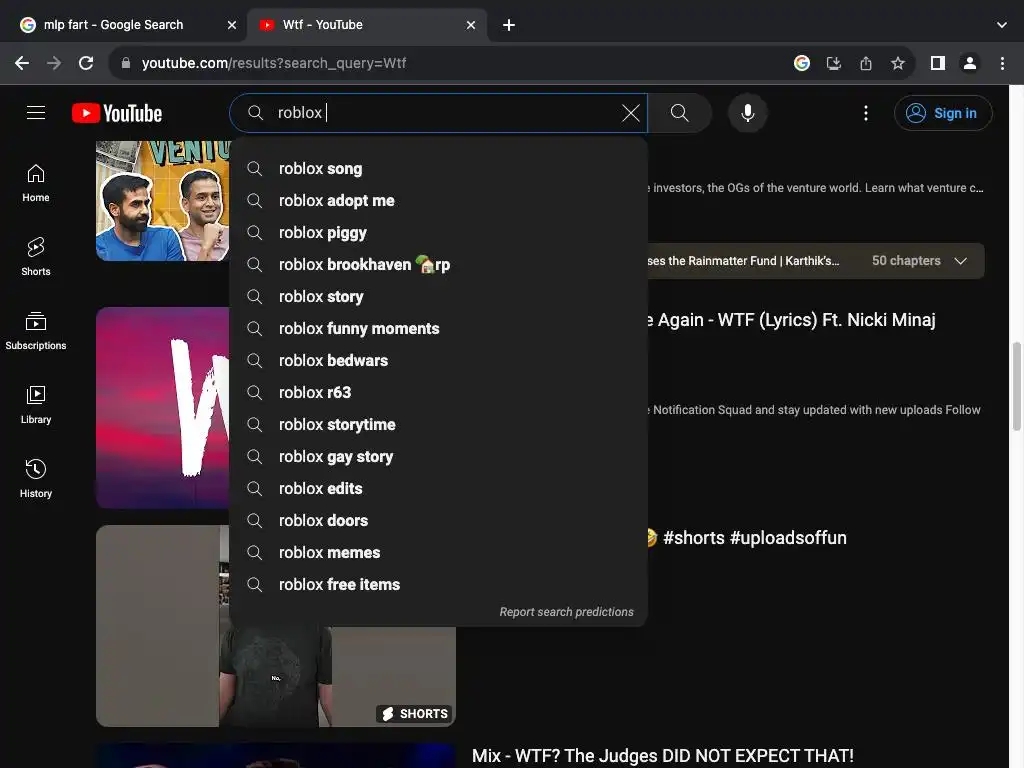
Task: Select the 'roblox brookhaven rp' suggestion
Action: point(438,264)
